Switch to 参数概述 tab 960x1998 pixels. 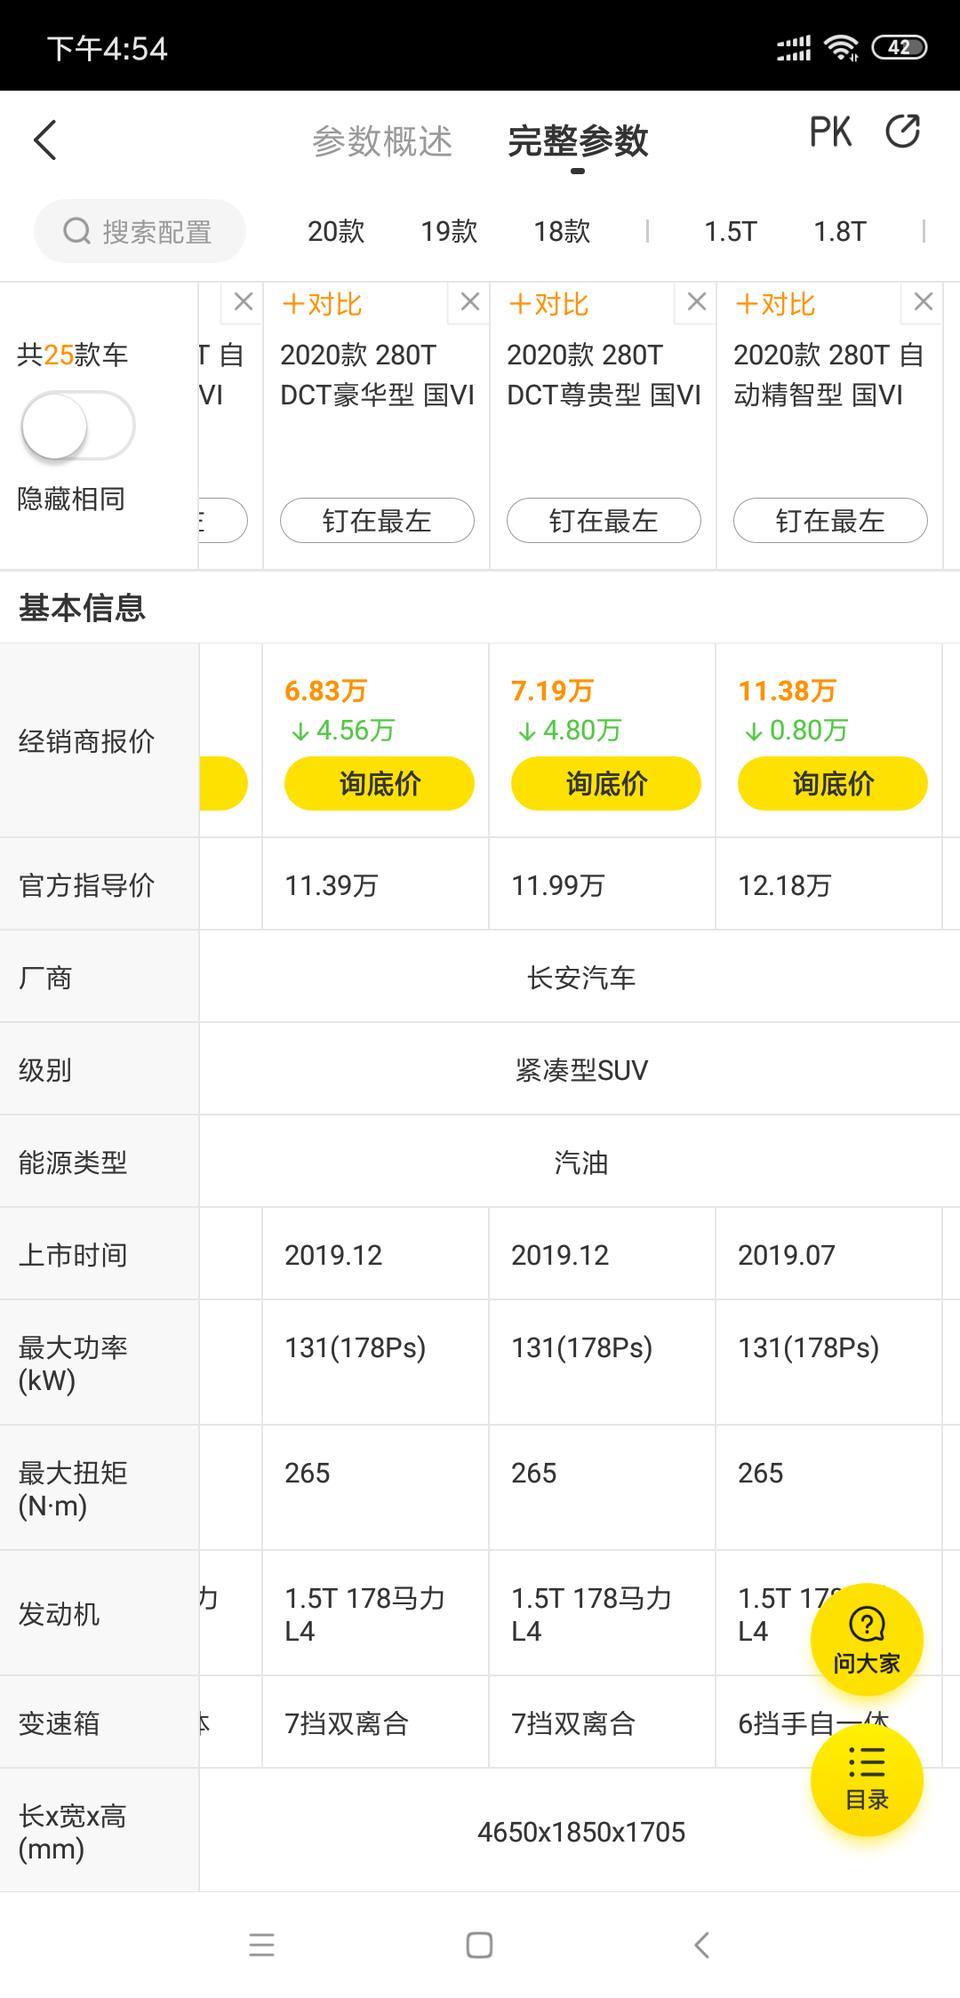click(x=382, y=141)
